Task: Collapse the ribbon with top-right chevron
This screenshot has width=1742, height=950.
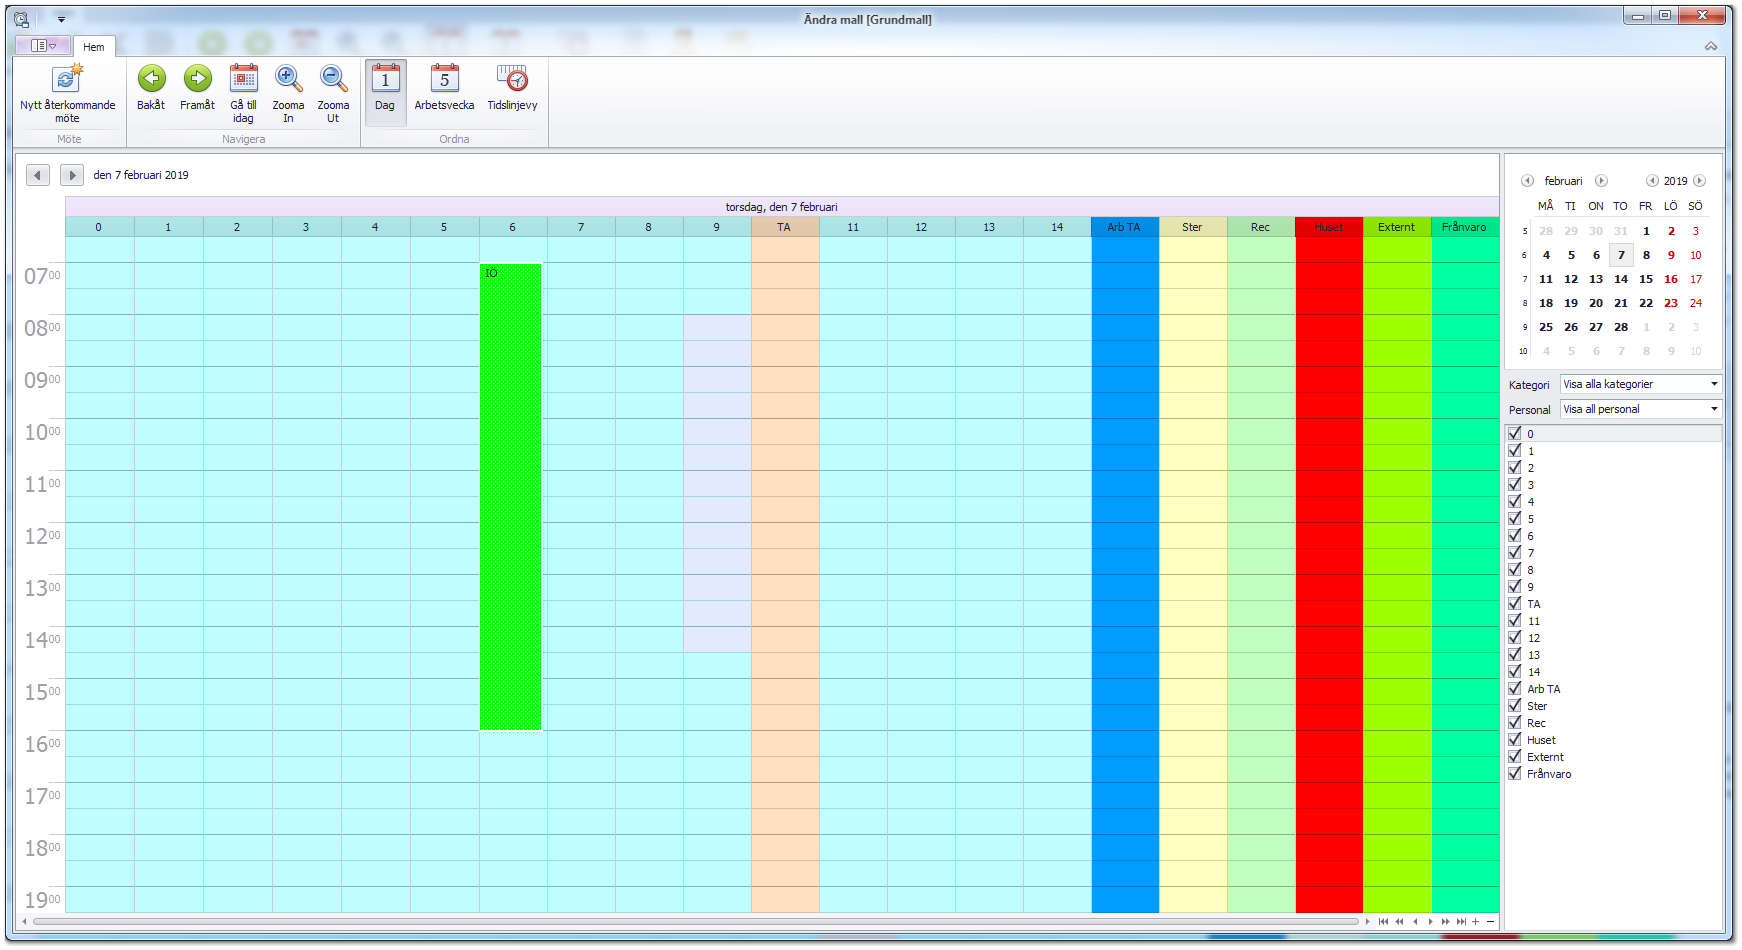Action: coord(1711,47)
